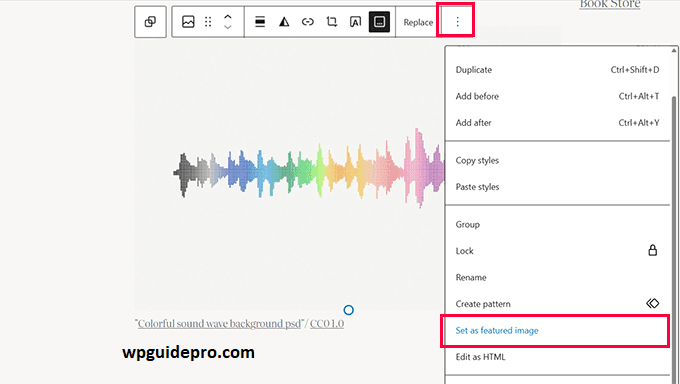The image size is (680, 384).
Task: Open the CC0 1.0 license link
Action: (x=327, y=324)
